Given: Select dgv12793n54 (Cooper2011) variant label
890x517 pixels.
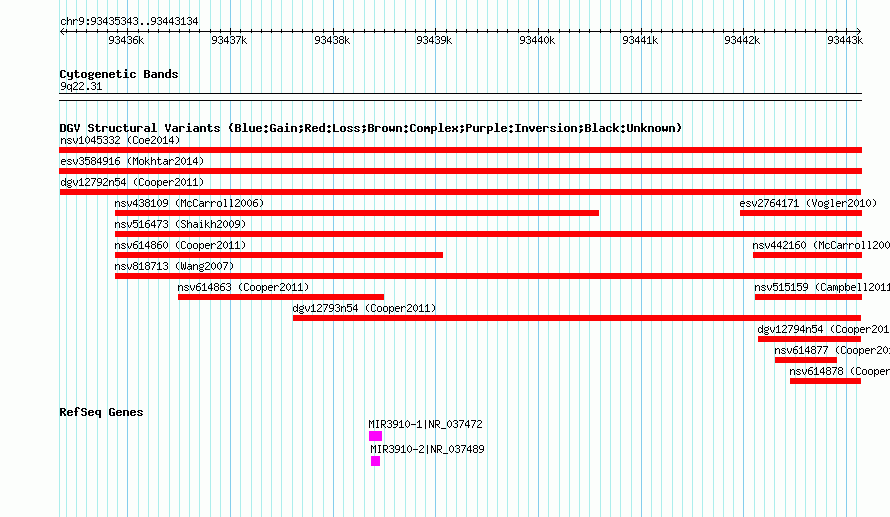Looking at the screenshot, I should (364, 308).
